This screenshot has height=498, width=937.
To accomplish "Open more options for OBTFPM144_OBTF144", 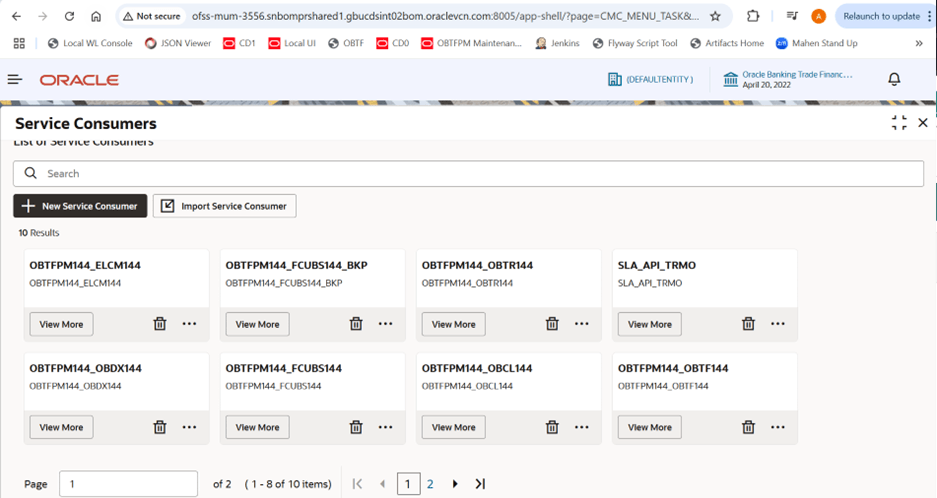I will click(777, 427).
